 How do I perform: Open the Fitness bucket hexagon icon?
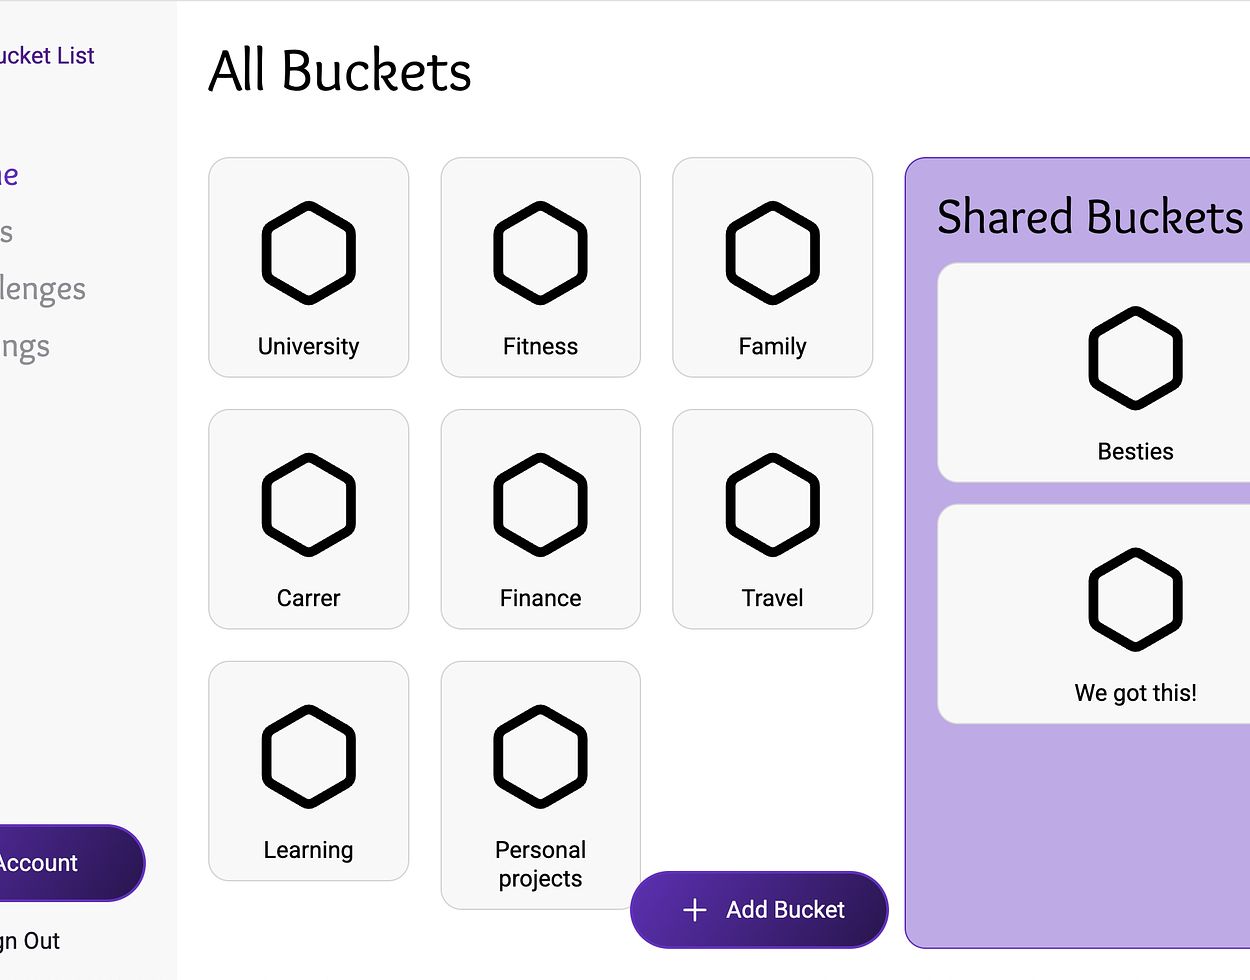(540, 252)
